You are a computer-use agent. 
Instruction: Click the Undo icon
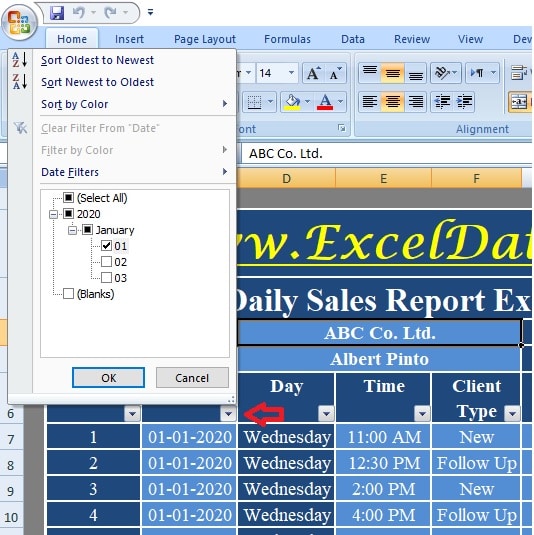[x=79, y=13]
